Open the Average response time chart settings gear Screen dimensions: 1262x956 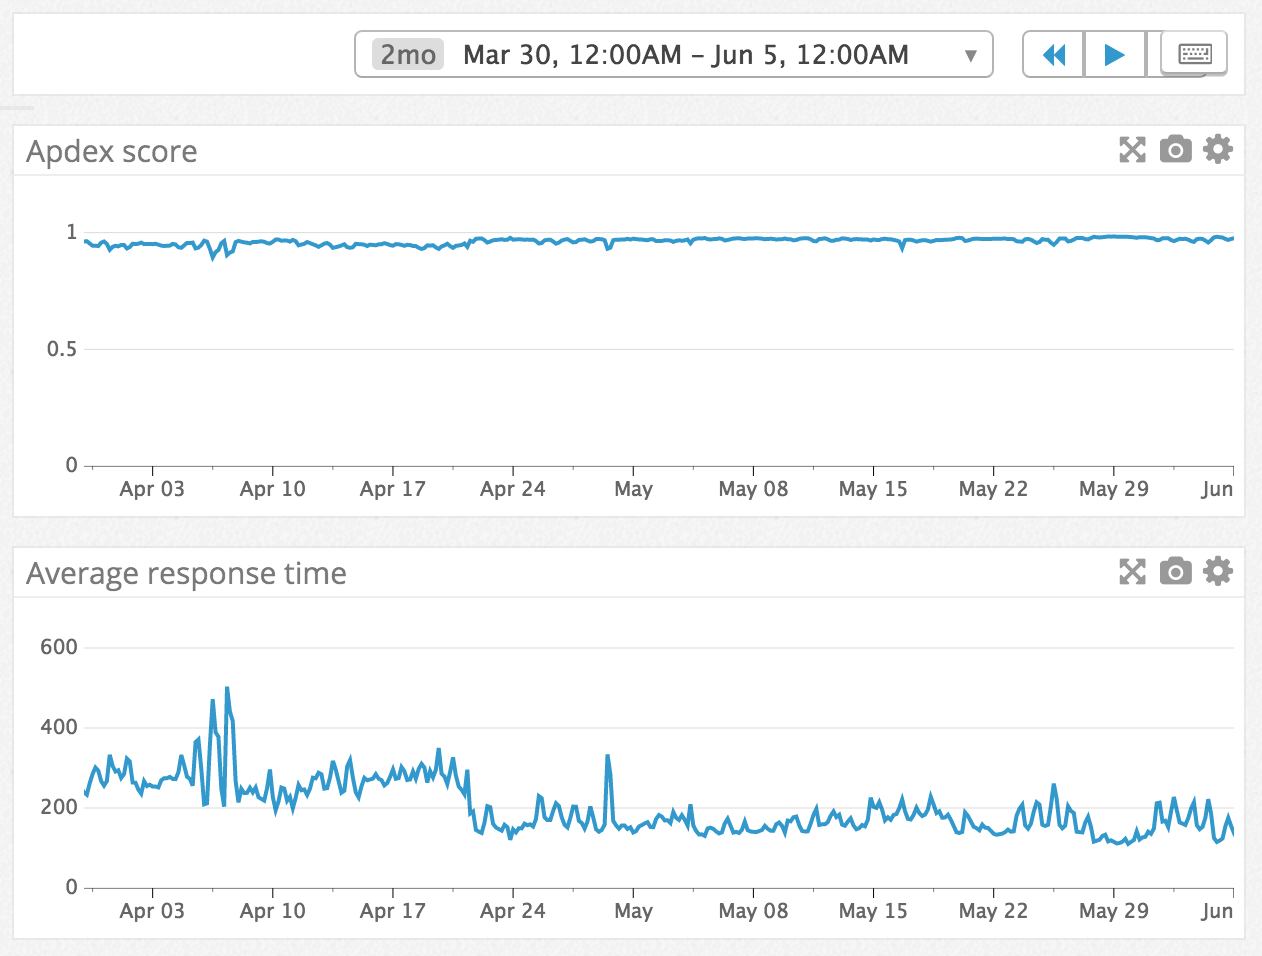point(1217,571)
